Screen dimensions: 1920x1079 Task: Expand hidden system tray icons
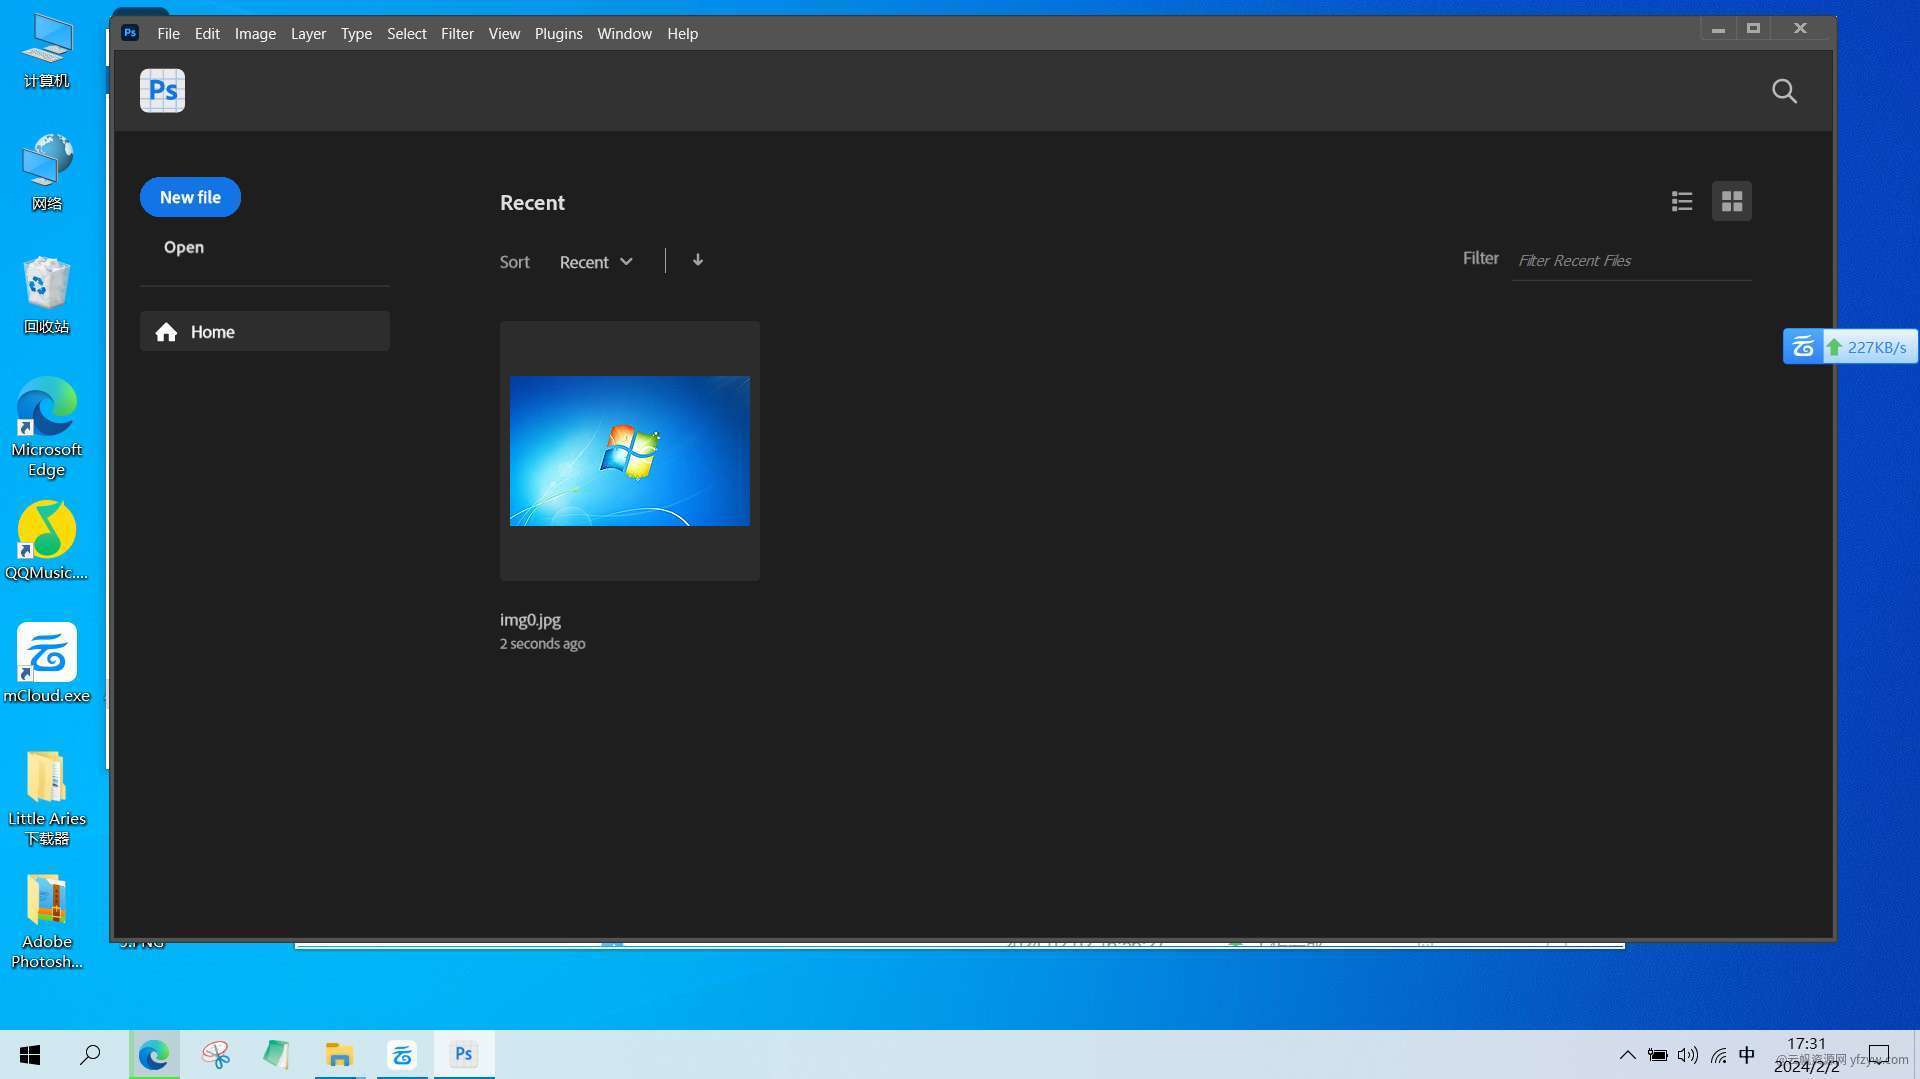pos(1627,1055)
